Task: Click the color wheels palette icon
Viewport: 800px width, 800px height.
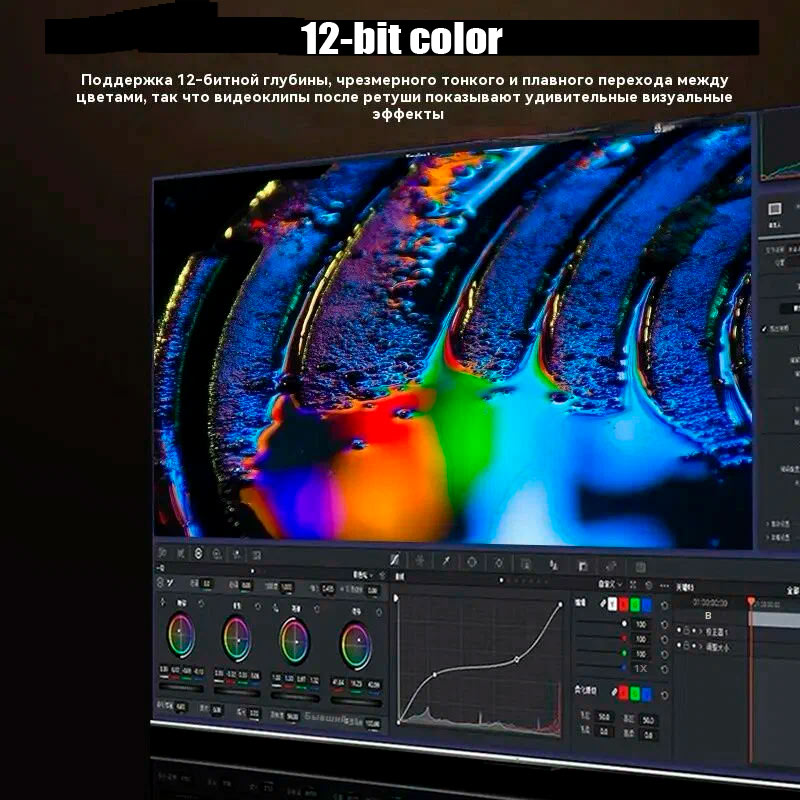Action: coord(199,553)
